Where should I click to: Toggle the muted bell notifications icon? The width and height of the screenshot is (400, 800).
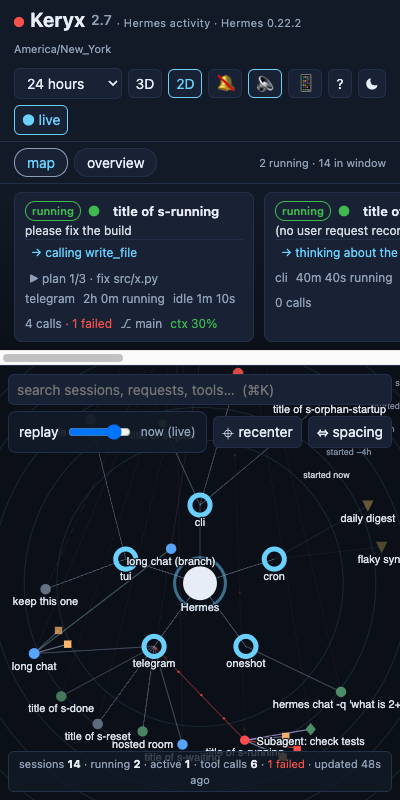point(225,84)
